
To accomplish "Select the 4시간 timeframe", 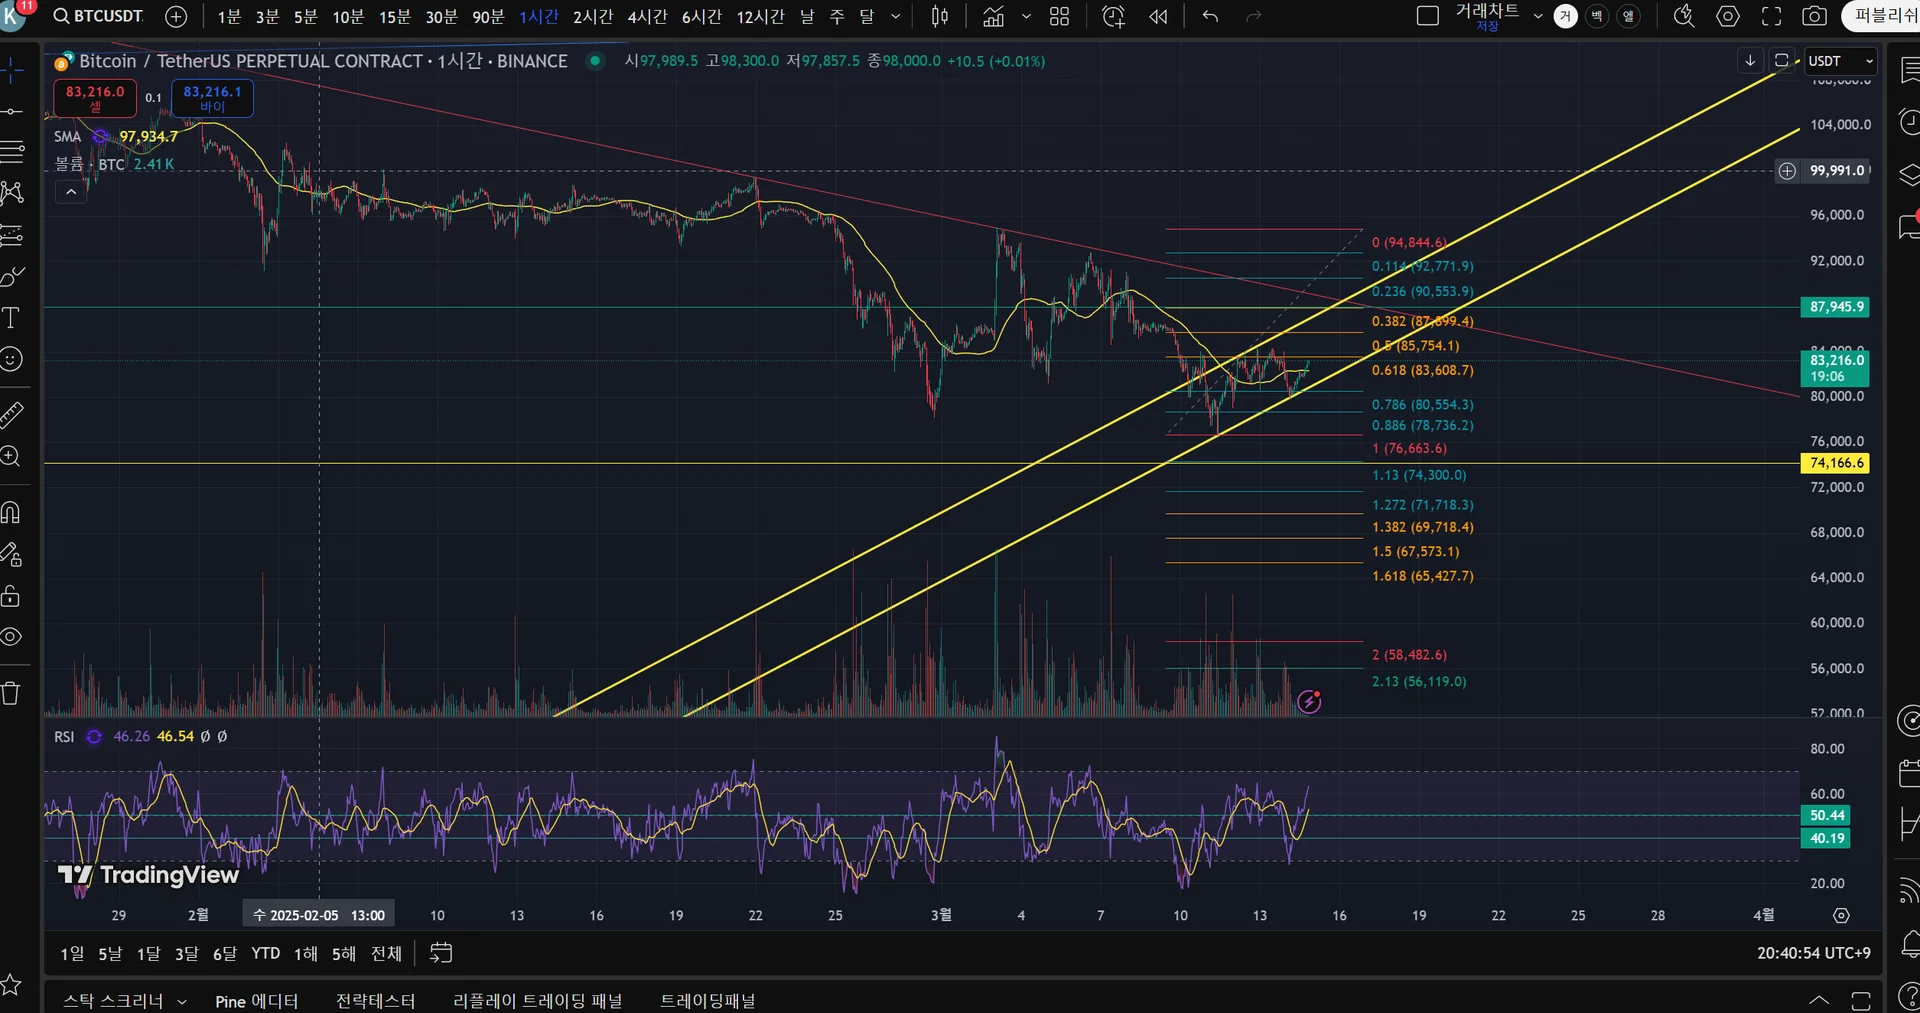I will click(647, 16).
